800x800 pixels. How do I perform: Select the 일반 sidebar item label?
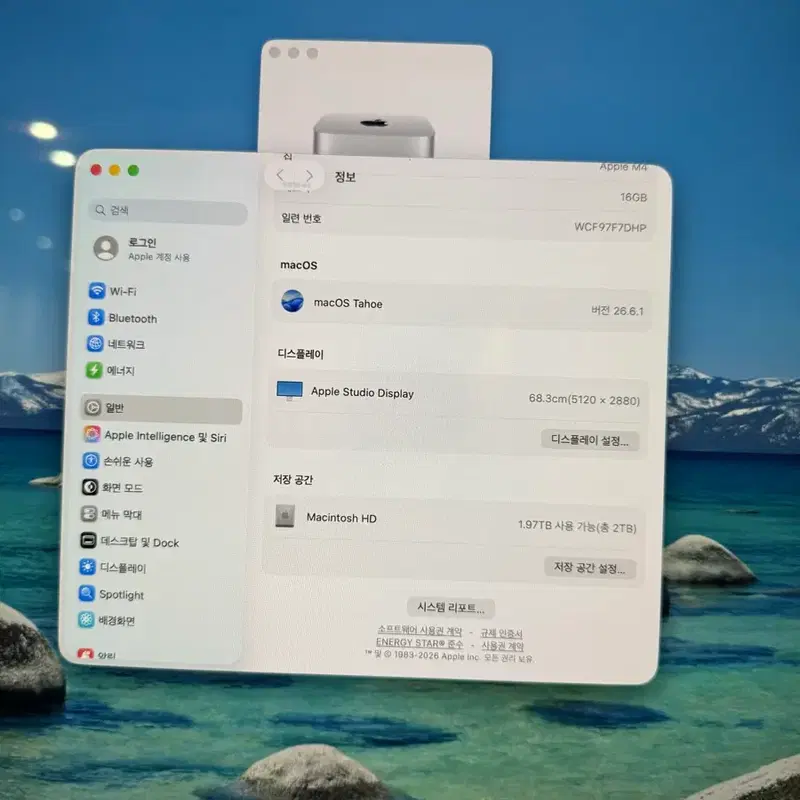tap(114, 408)
